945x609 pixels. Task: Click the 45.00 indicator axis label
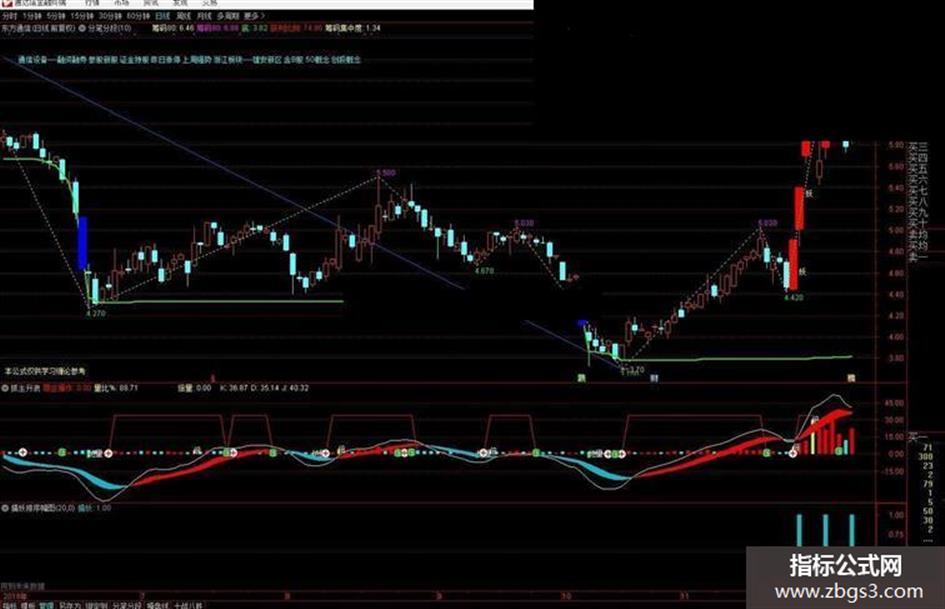895,403
